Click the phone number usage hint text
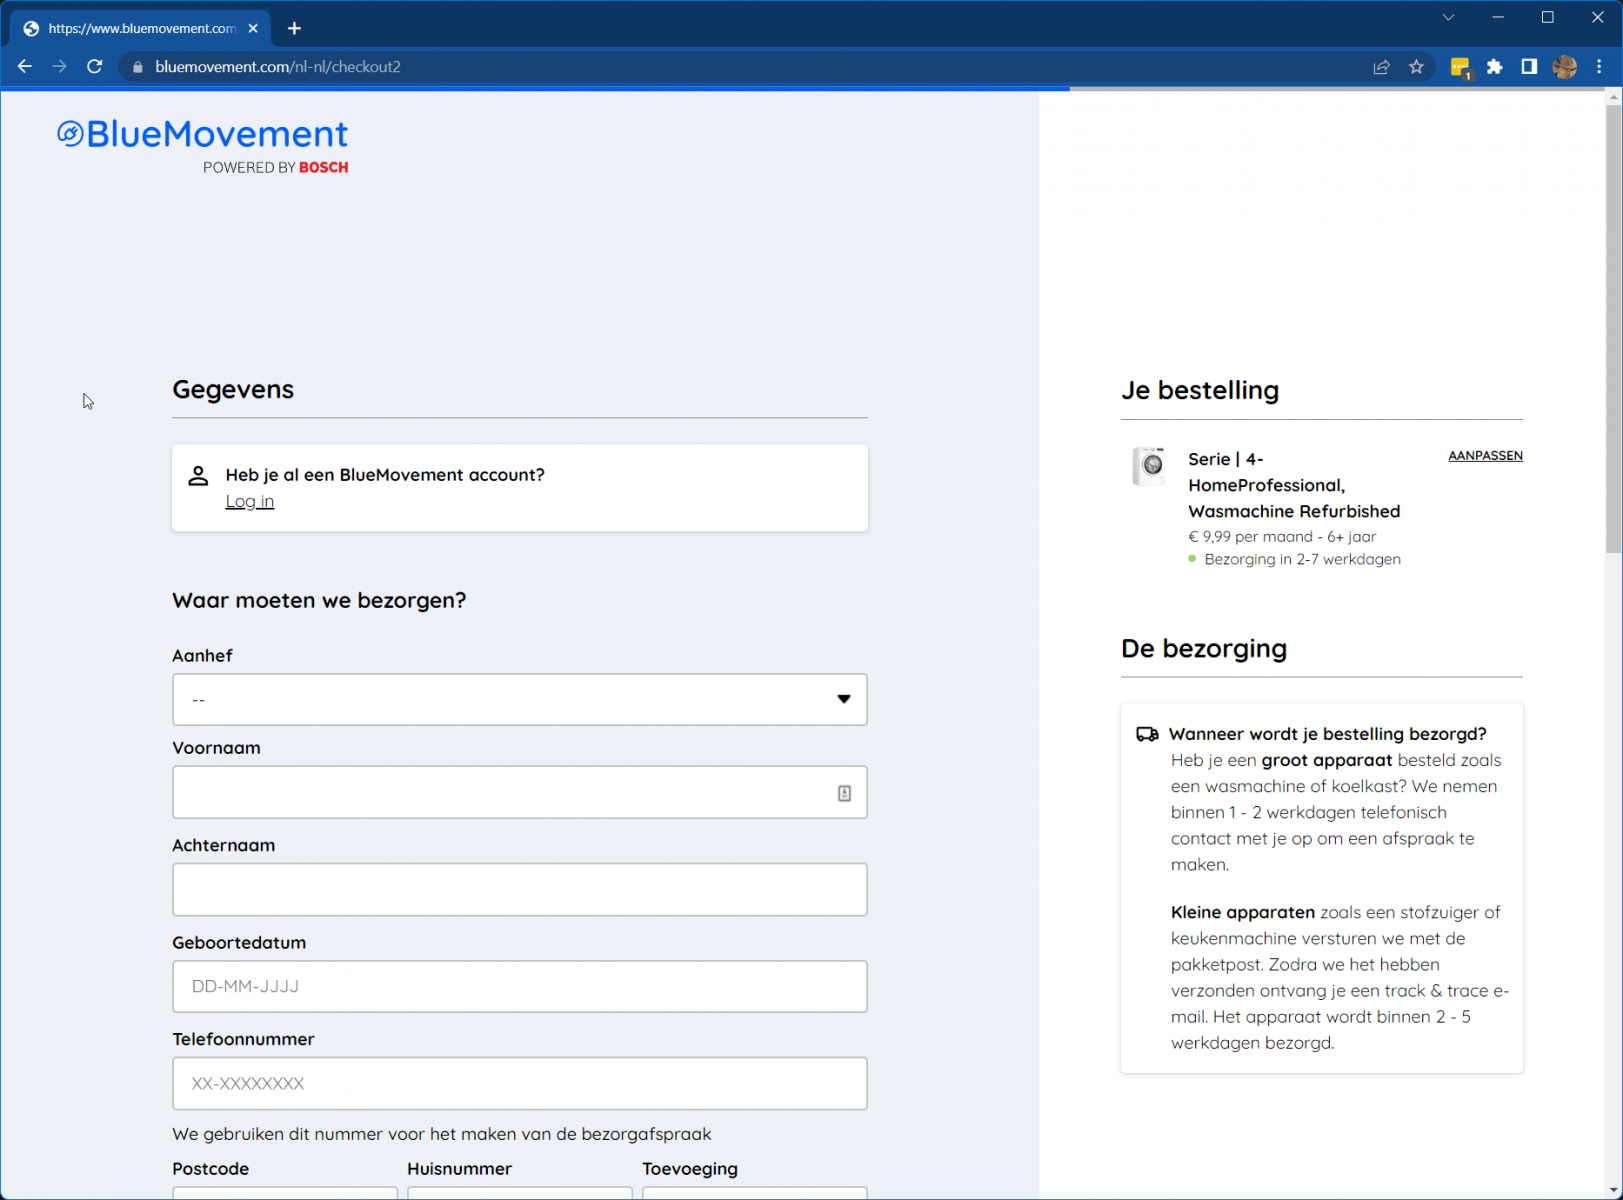The height and width of the screenshot is (1200, 1623). [x=442, y=1134]
